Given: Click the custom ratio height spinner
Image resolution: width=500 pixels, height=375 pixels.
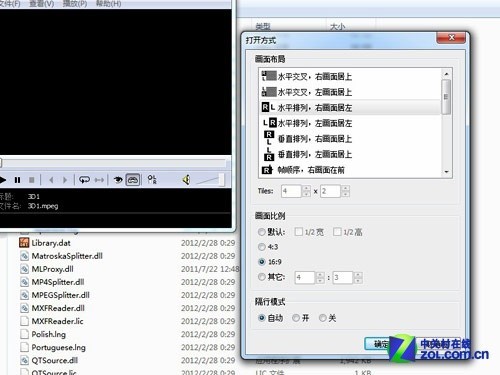Looking at the screenshot, I should 358,277.
